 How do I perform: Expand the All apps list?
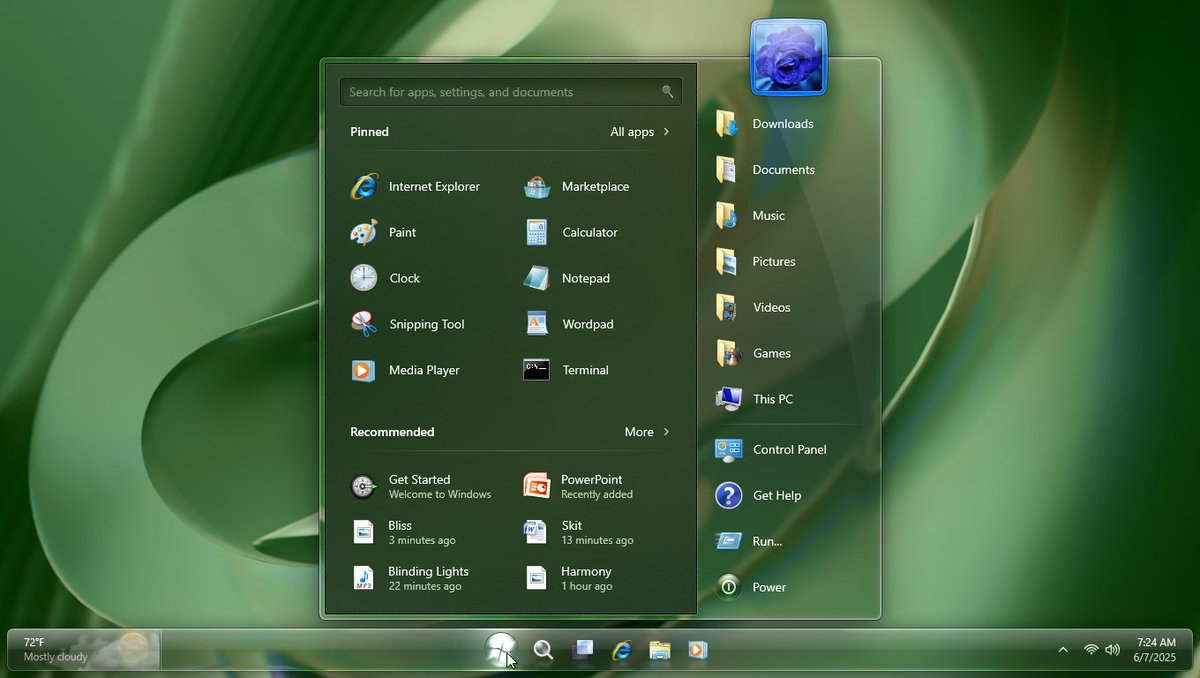coord(640,132)
